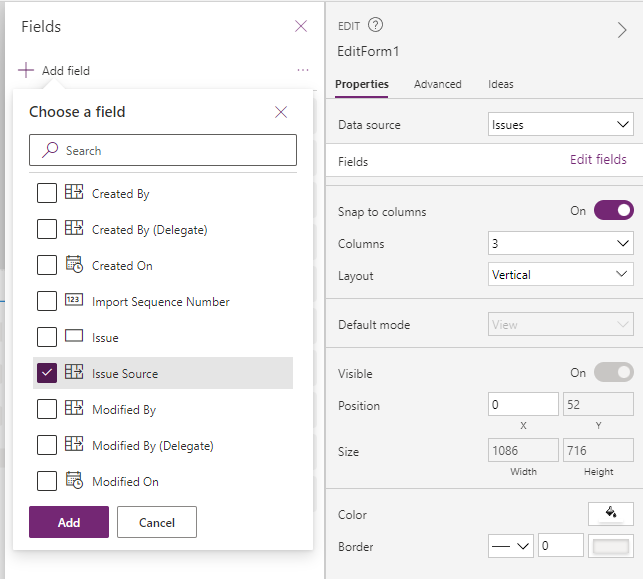Open the Color fill paint bucket picker
This screenshot has height=579, width=643.
[611, 514]
